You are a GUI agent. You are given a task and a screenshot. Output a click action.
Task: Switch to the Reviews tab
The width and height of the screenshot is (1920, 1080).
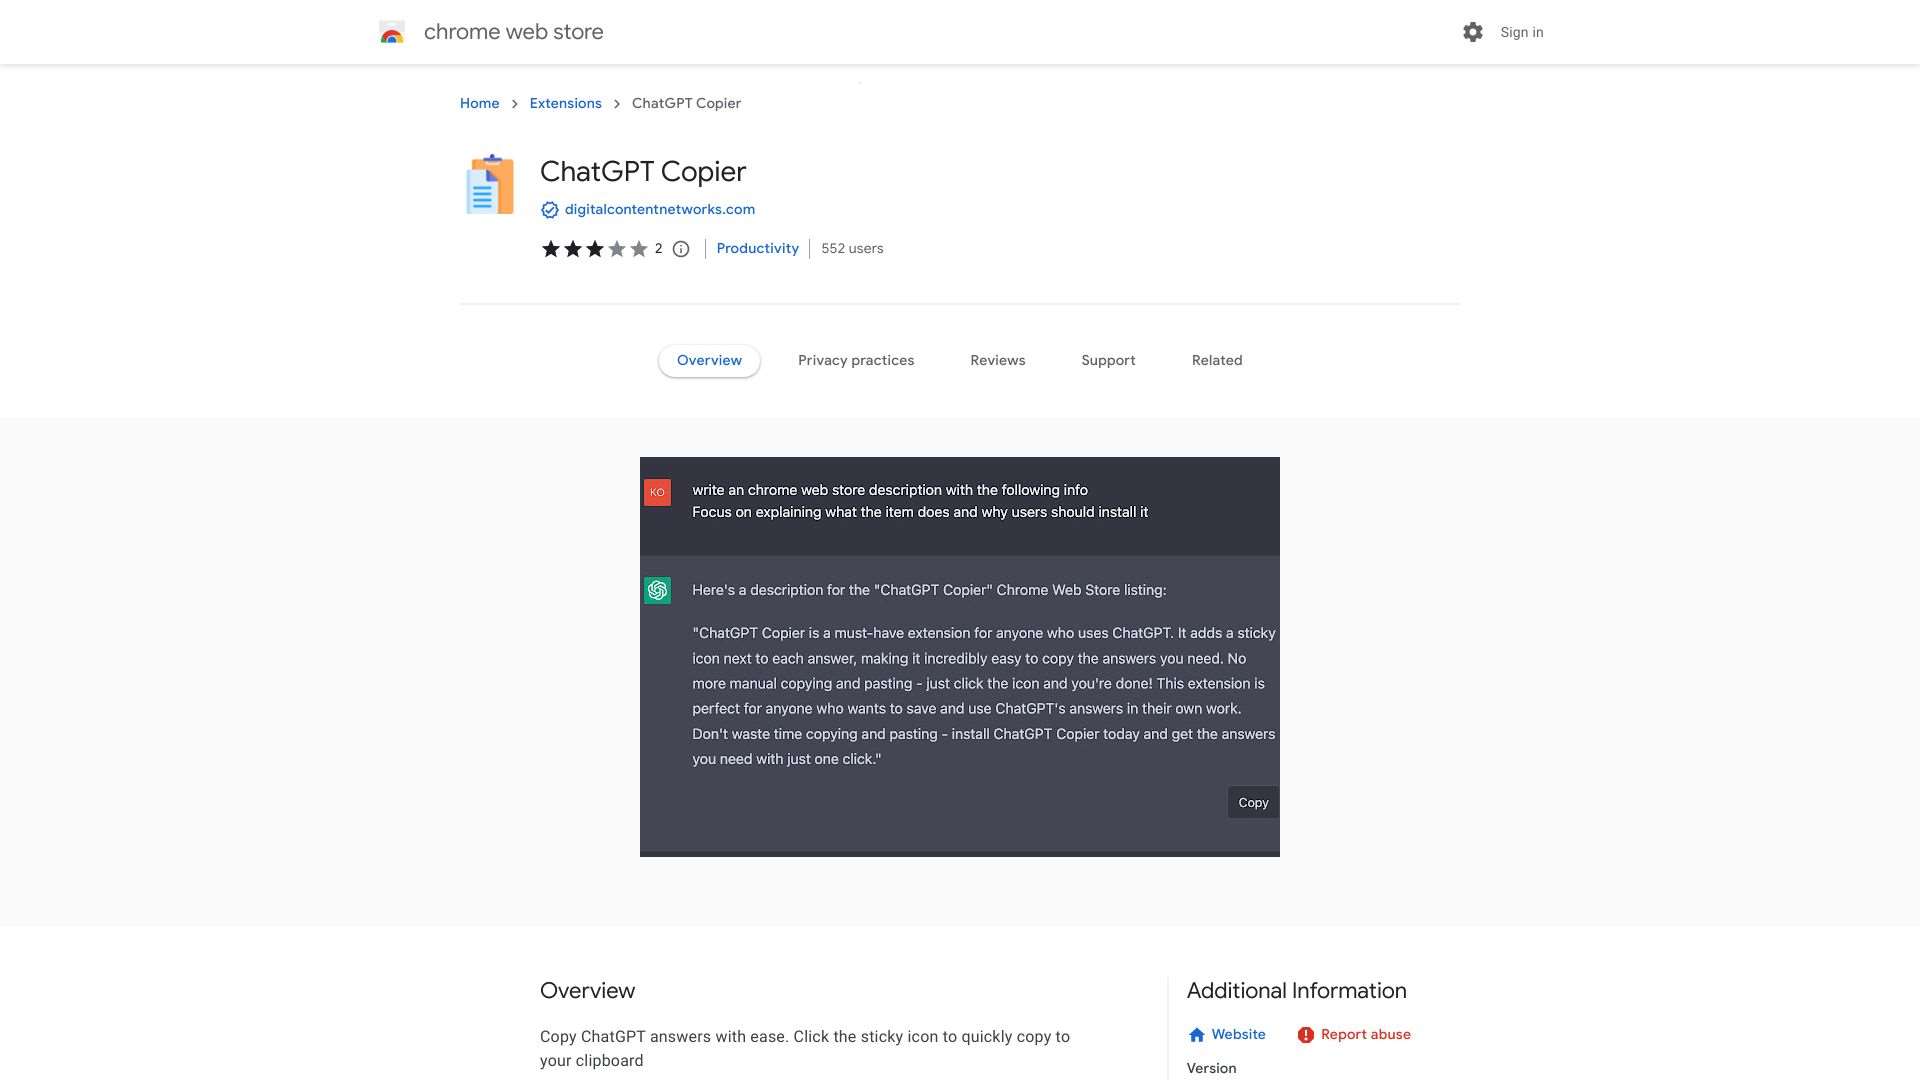tap(997, 360)
